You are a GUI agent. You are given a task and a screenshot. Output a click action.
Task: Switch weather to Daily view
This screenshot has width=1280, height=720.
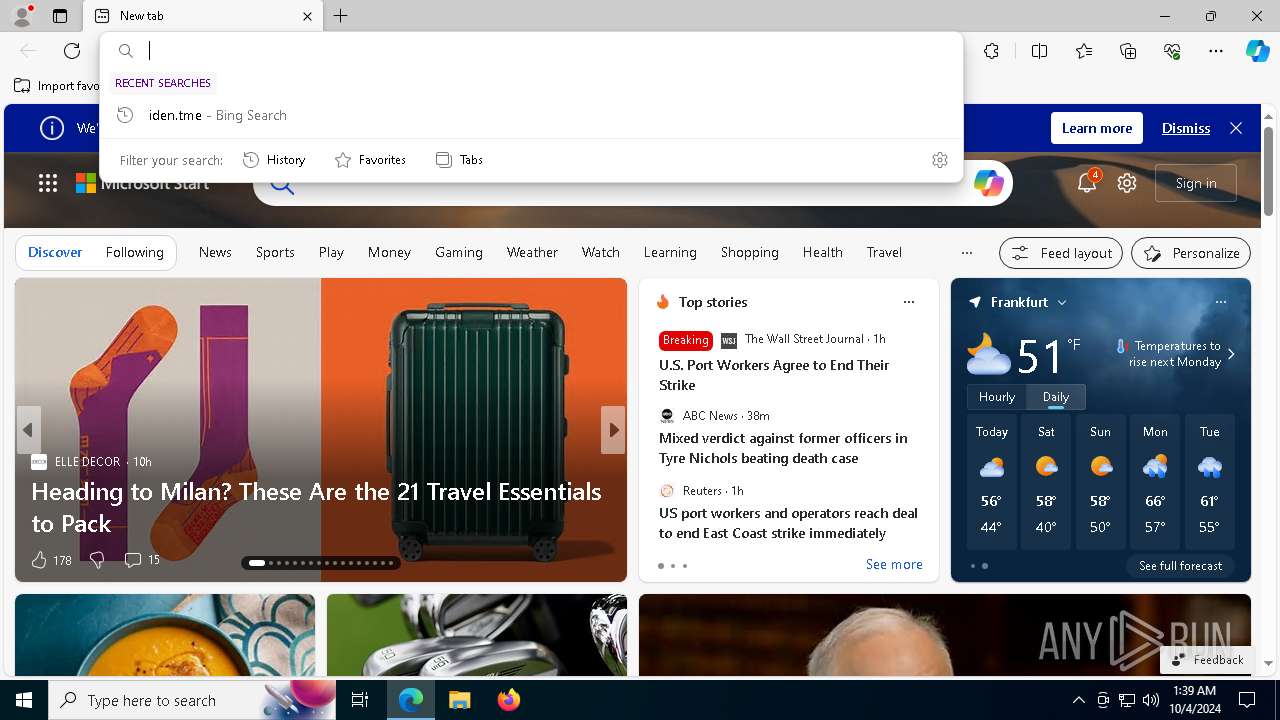pyautogui.click(x=1056, y=397)
